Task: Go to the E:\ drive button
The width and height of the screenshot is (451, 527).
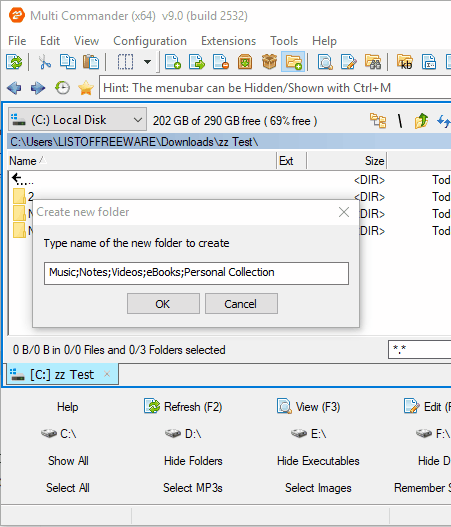Action: [x=309, y=434]
